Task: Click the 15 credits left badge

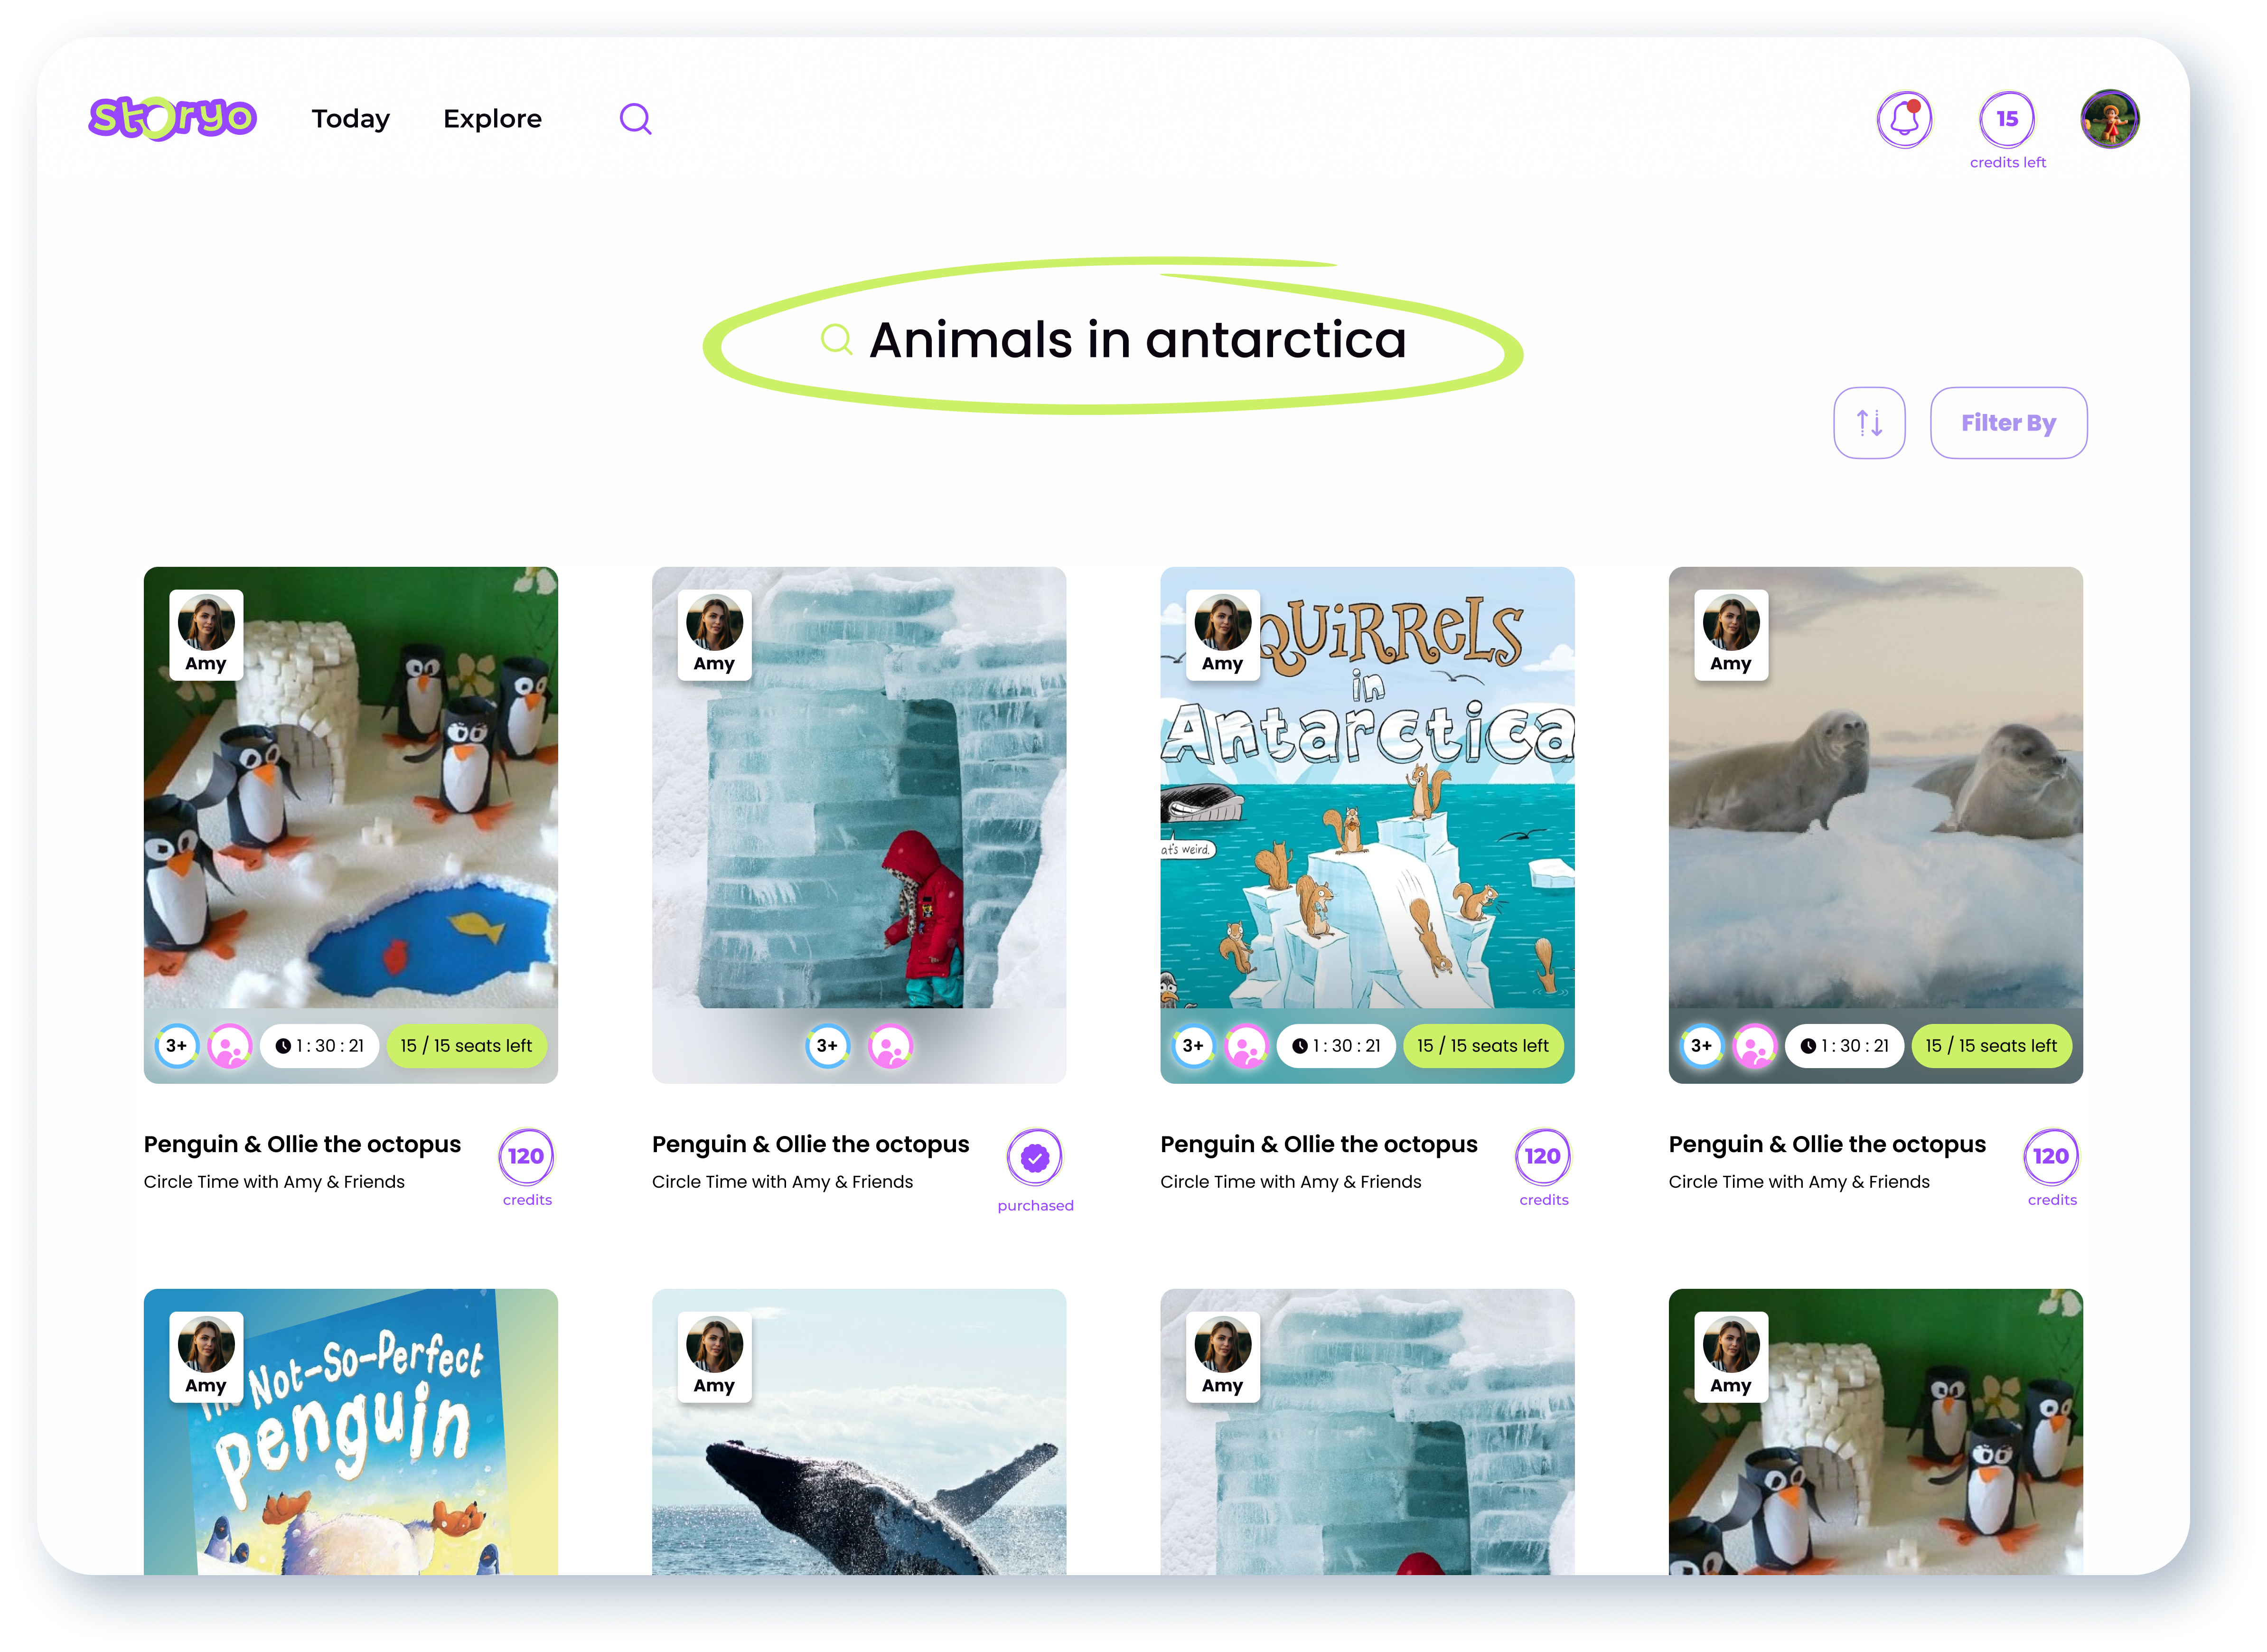Action: pos(2006,130)
